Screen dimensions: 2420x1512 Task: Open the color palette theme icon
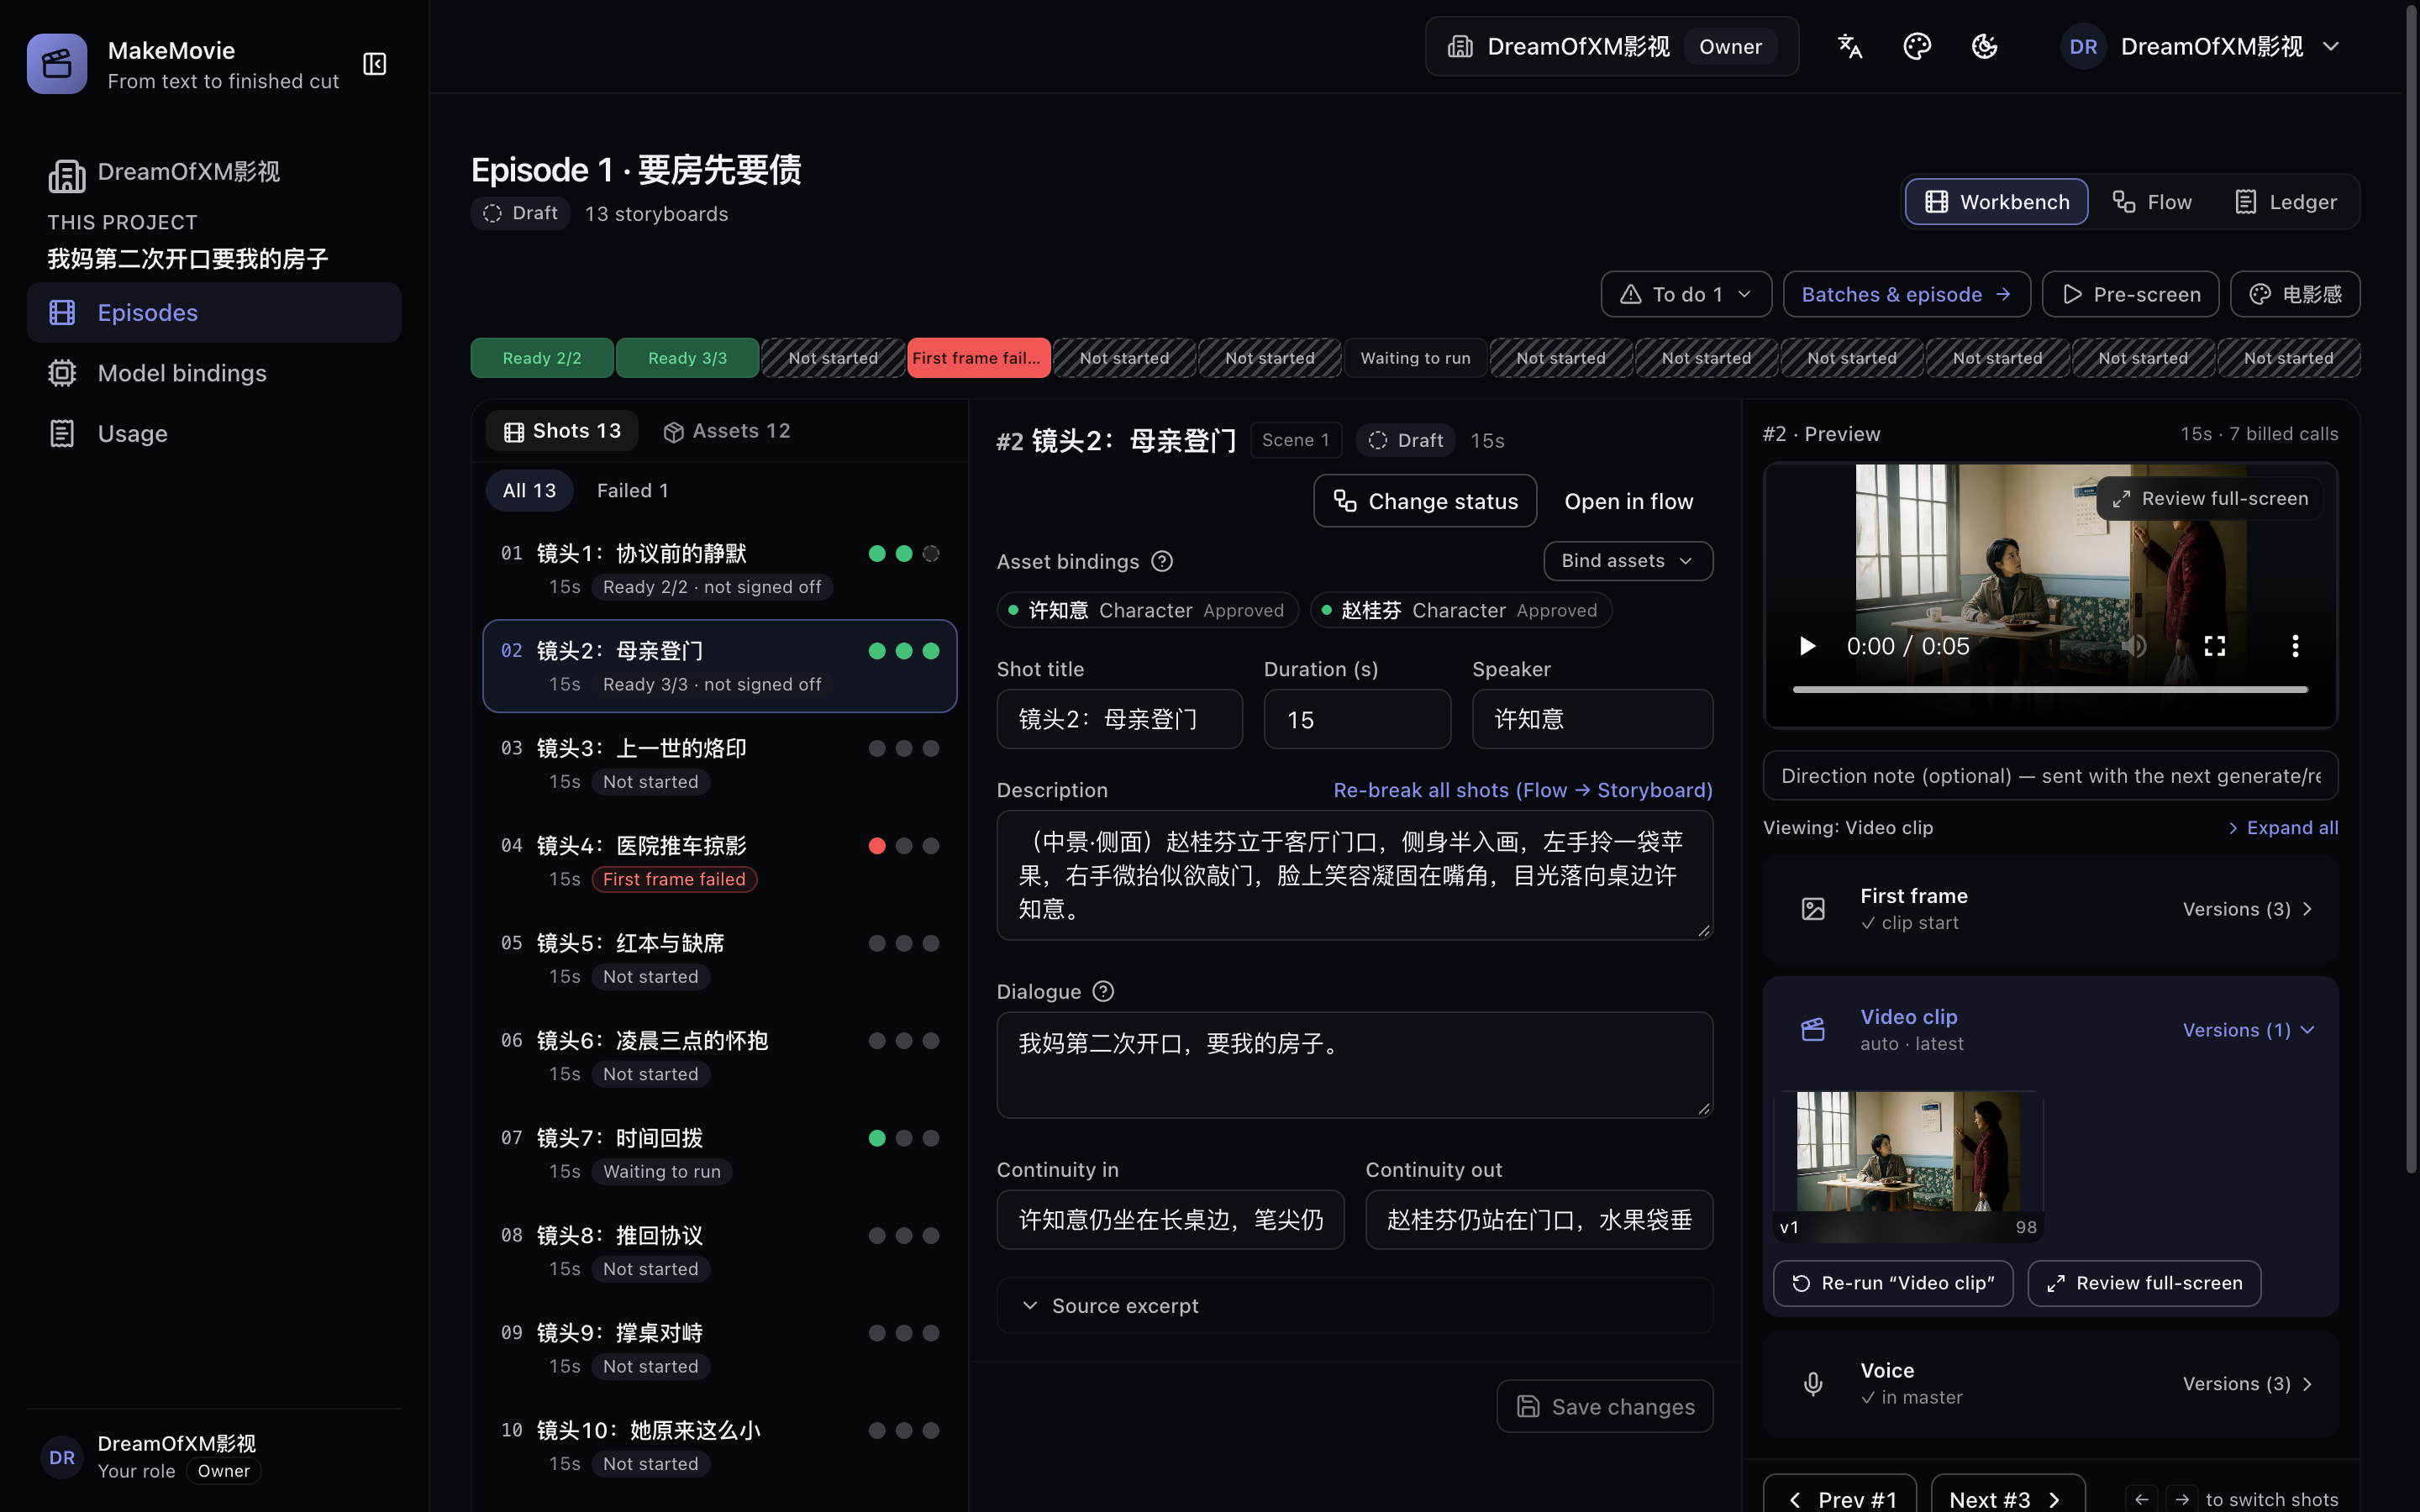tap(1916, 46)
